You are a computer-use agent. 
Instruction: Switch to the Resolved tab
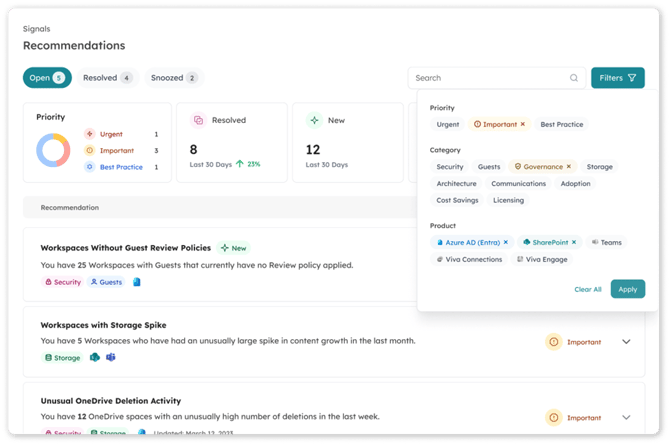107,78
